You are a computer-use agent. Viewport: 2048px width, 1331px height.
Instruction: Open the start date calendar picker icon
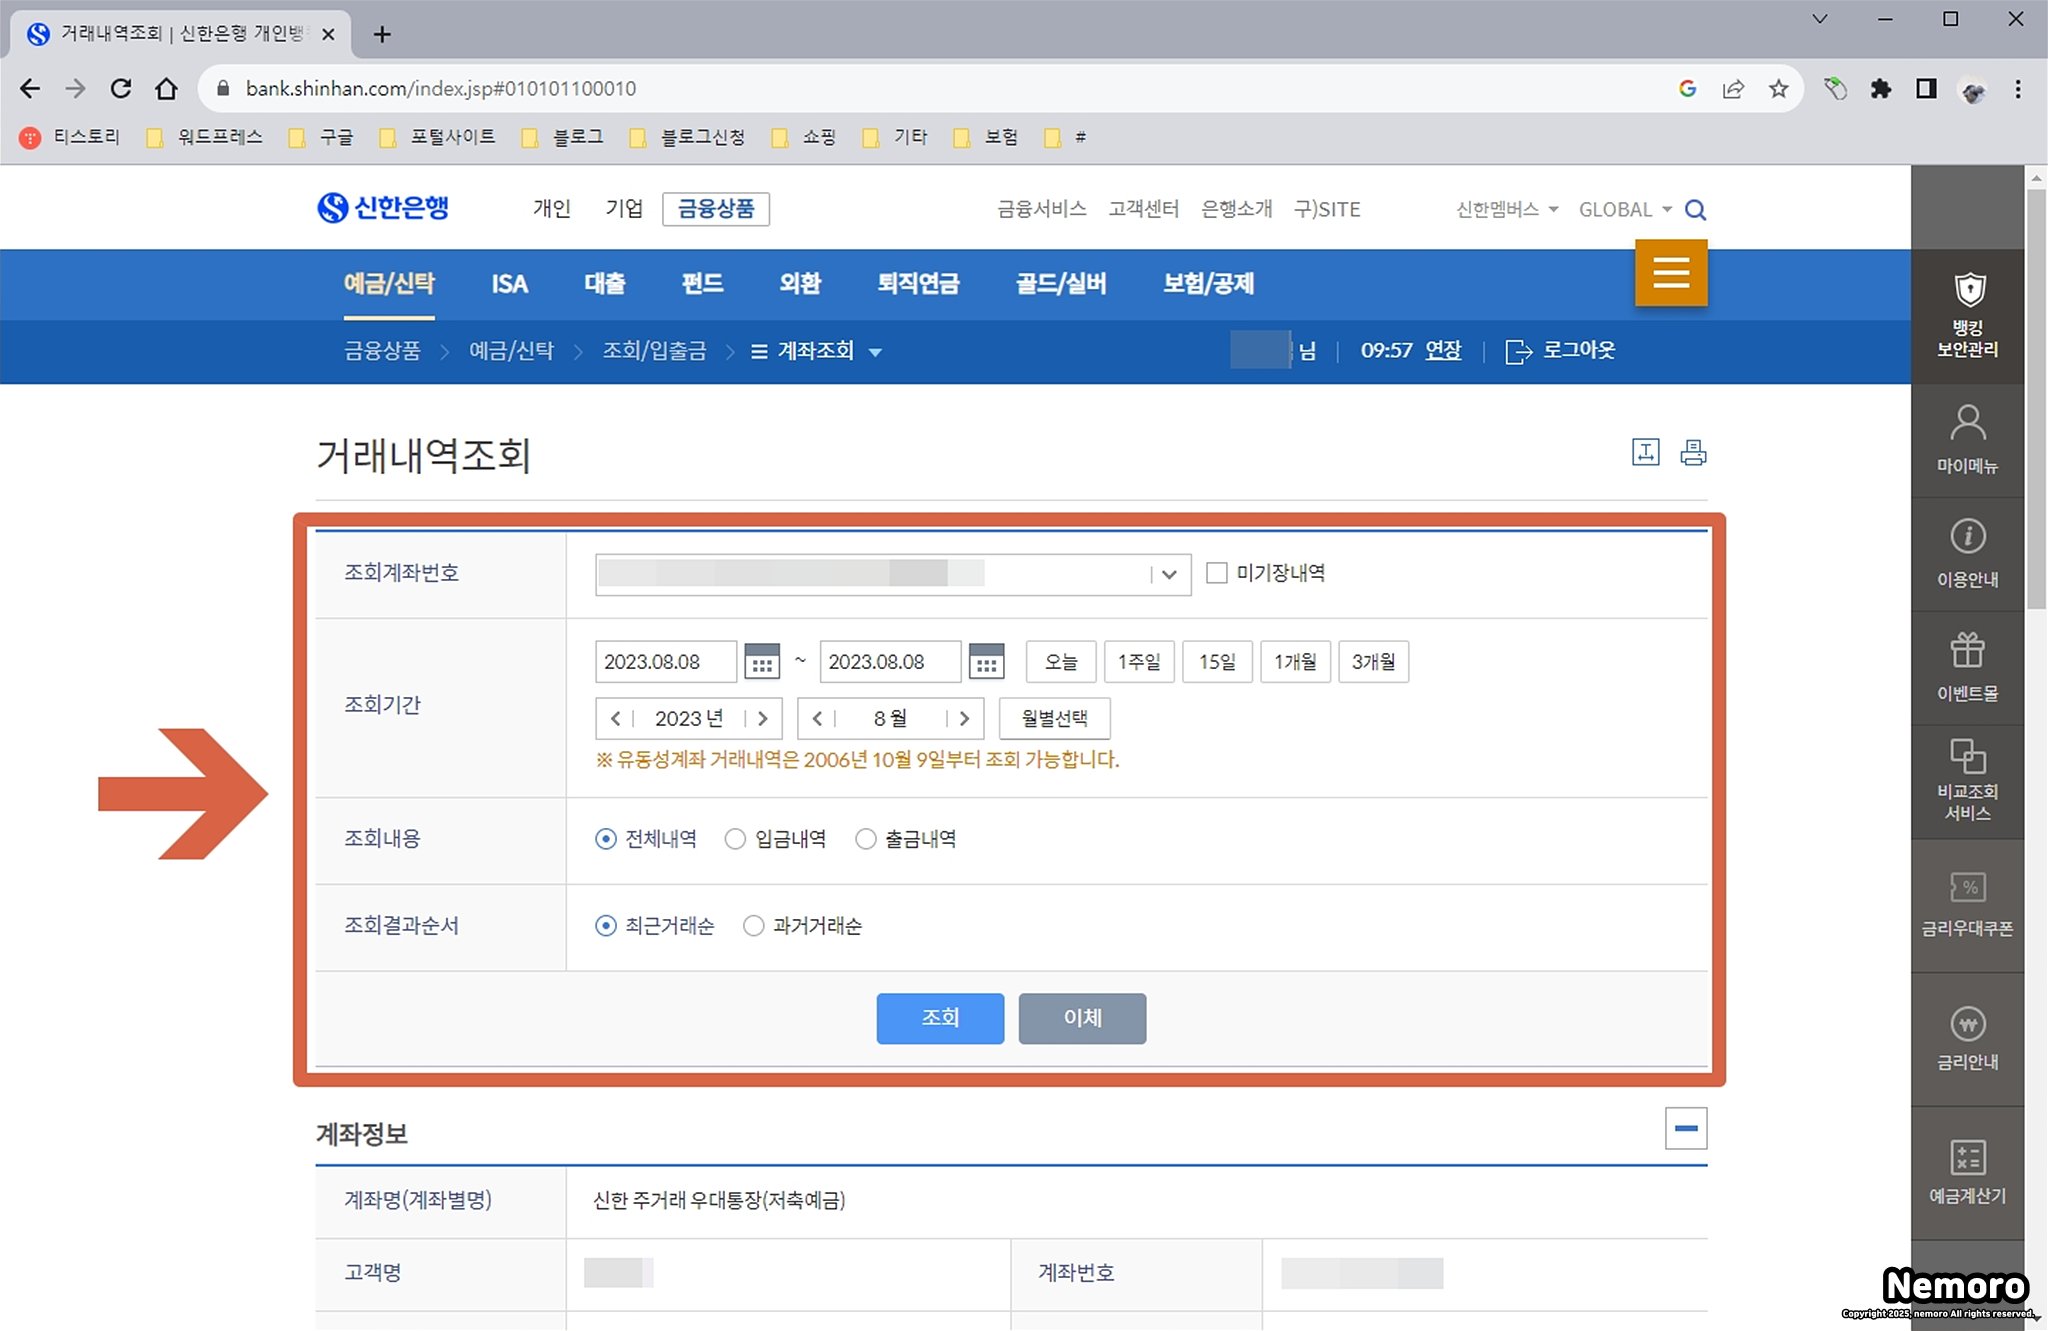pos(762,662)
